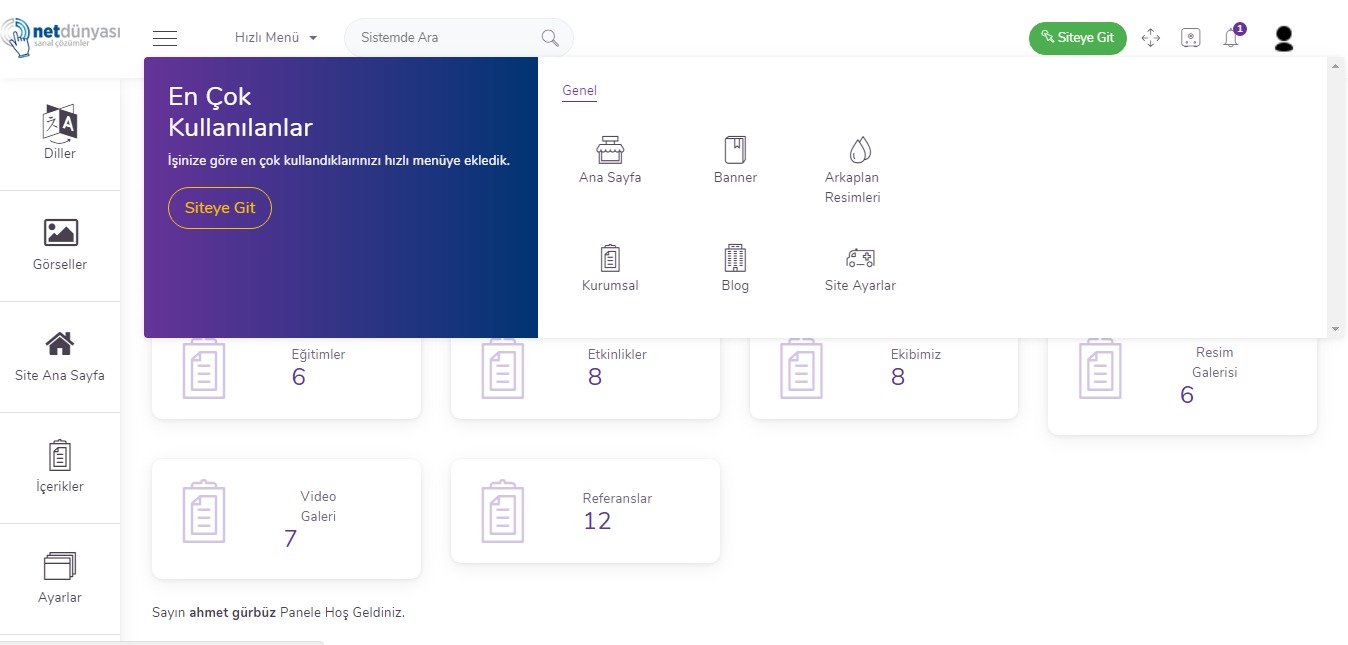The image size is (1348, 645).
Task: Click the Resim Galerisi clipboard icon
Action: (1100, 368)
